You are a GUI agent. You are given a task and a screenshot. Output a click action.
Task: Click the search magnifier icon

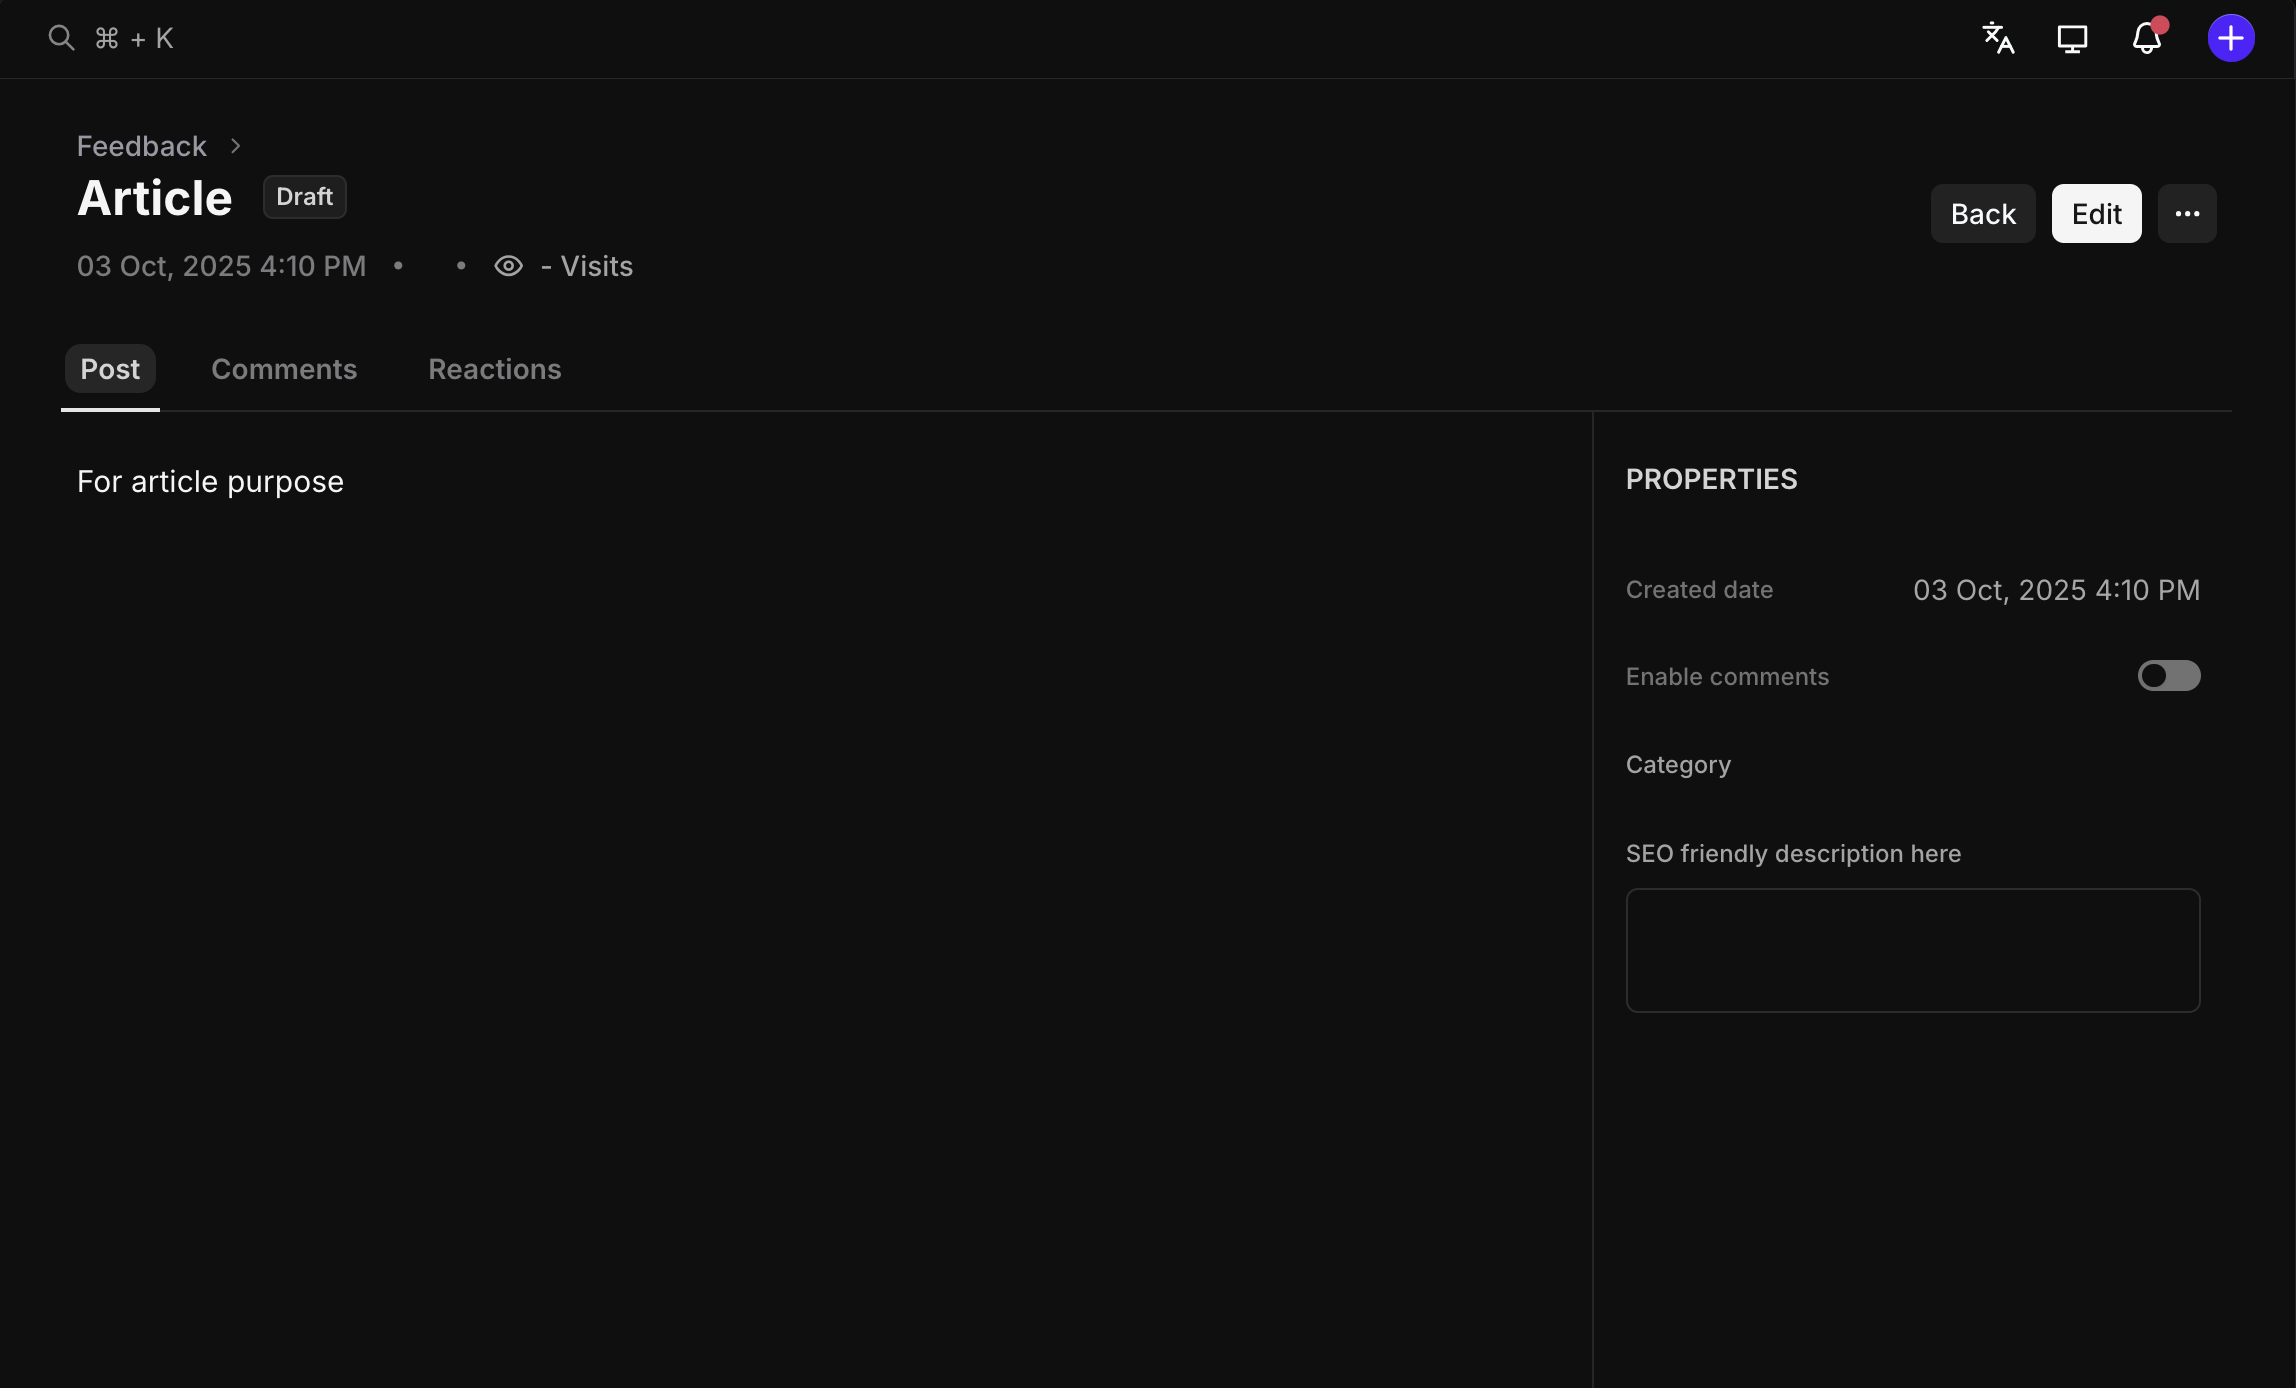click(61, 38)
